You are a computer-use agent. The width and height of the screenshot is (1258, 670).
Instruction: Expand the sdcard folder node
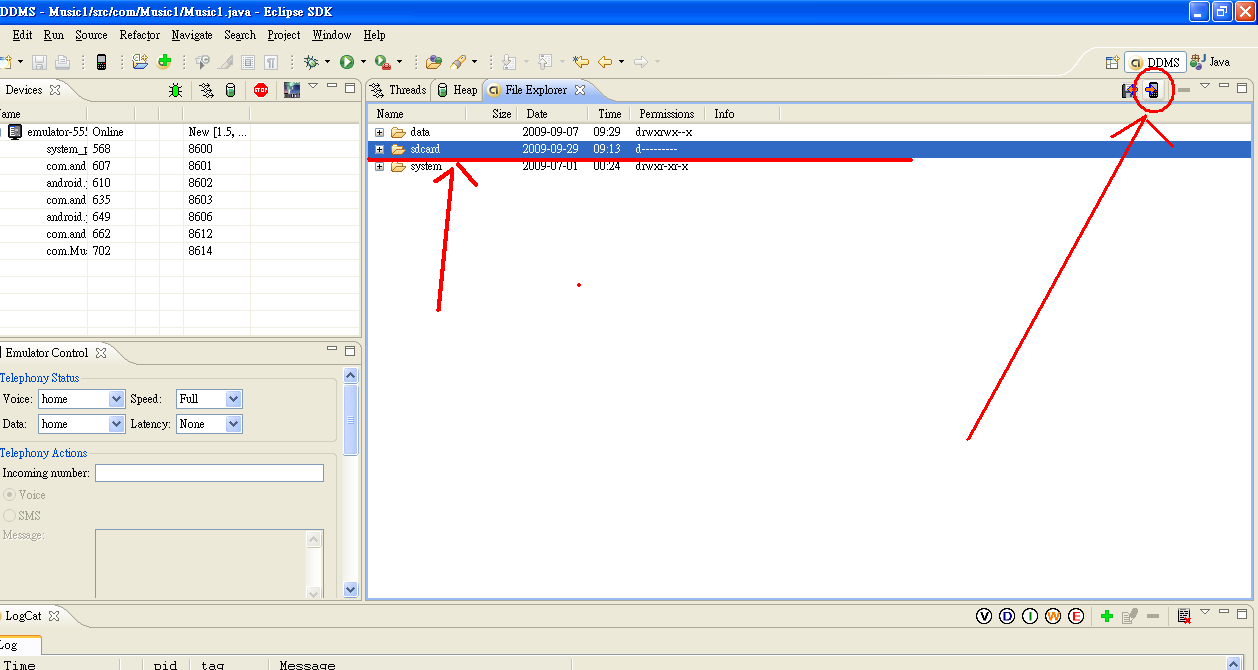[380, 149]
